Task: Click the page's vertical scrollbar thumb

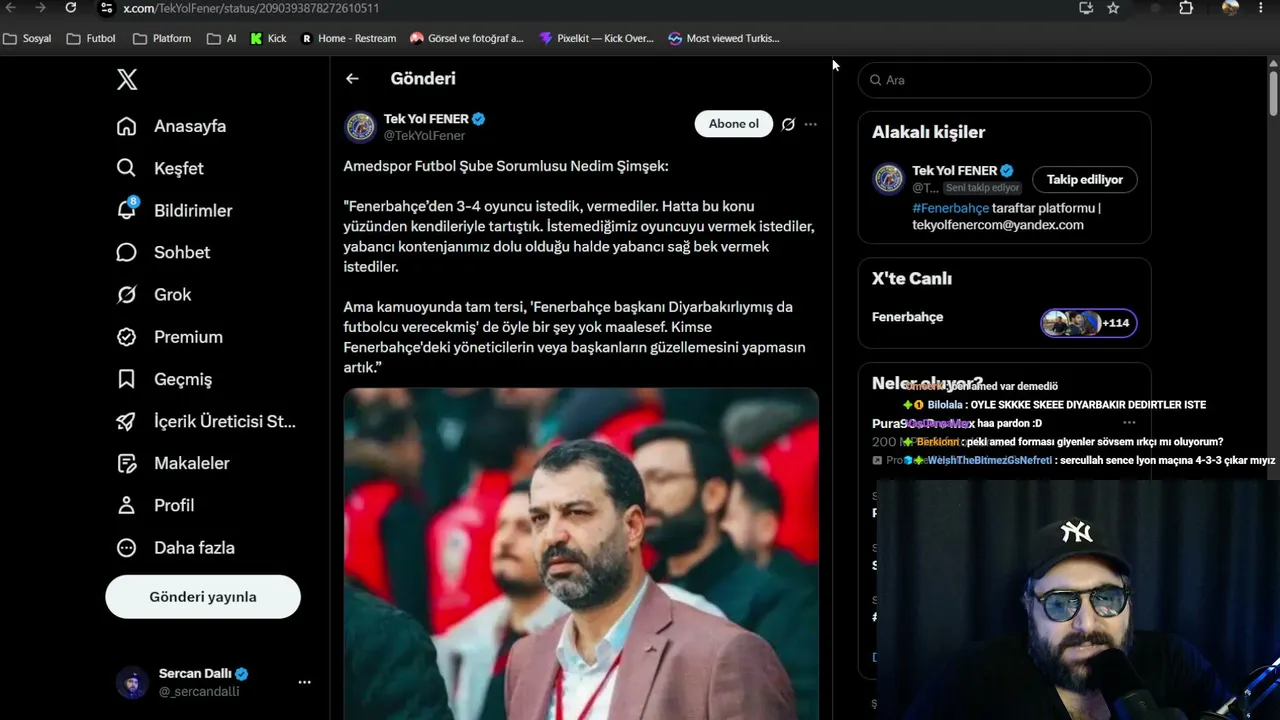Action: (x=1273, y=94)
